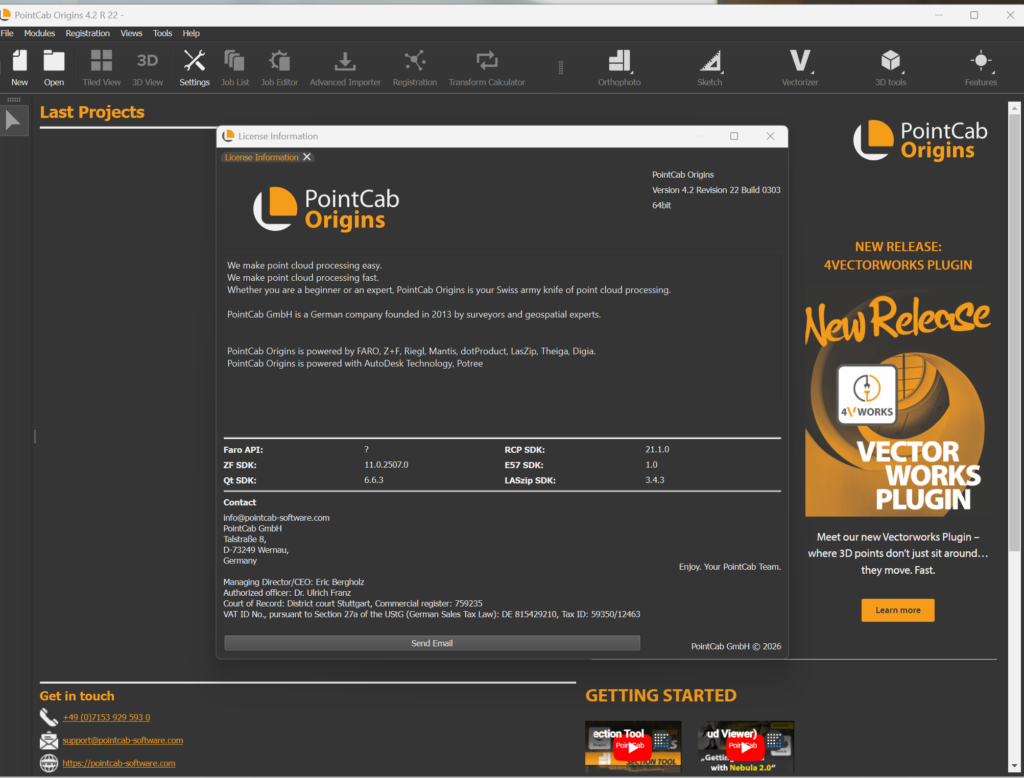Click the Send Email button
Screen dimensions: 1024x778
(432, 643)
